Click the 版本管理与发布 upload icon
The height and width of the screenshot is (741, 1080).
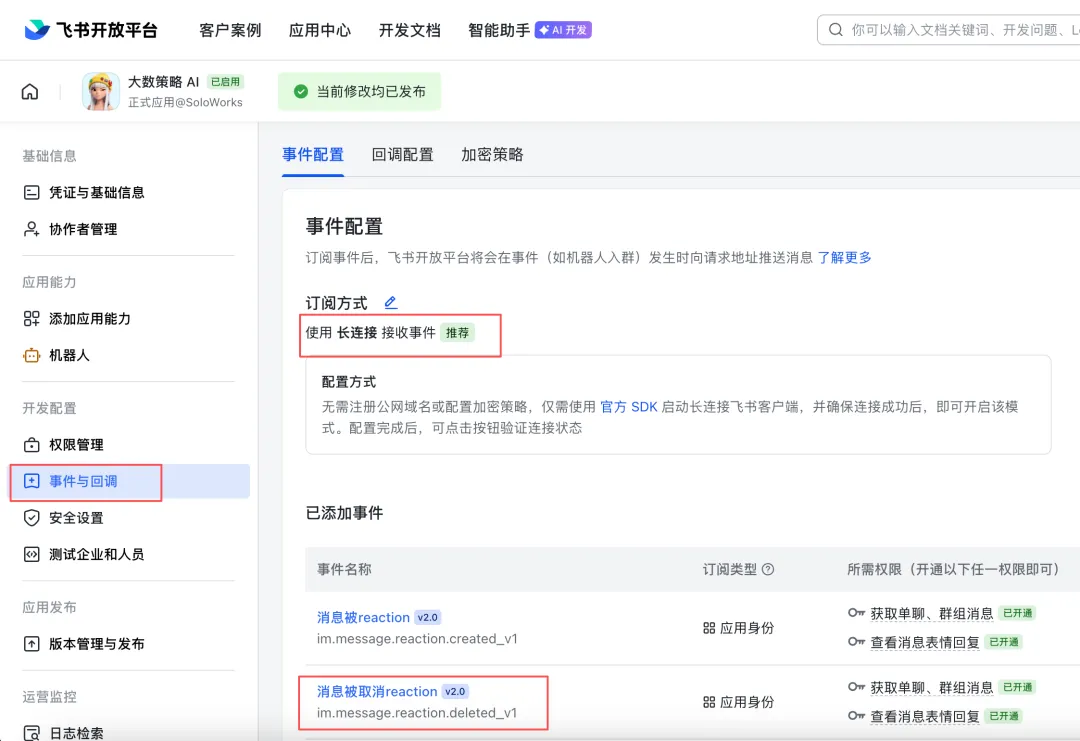(32, 644)
